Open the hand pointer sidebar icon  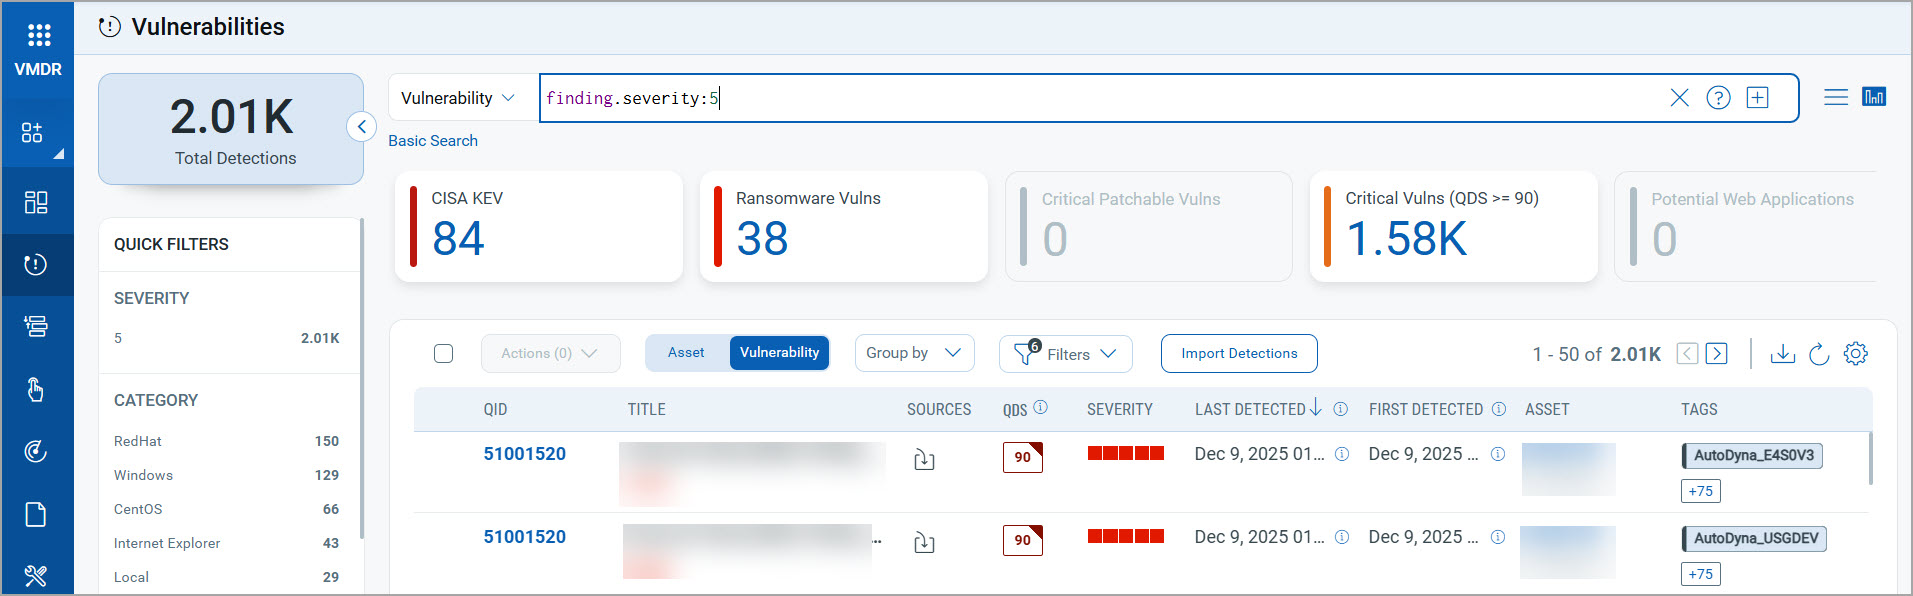click(36, 389)
